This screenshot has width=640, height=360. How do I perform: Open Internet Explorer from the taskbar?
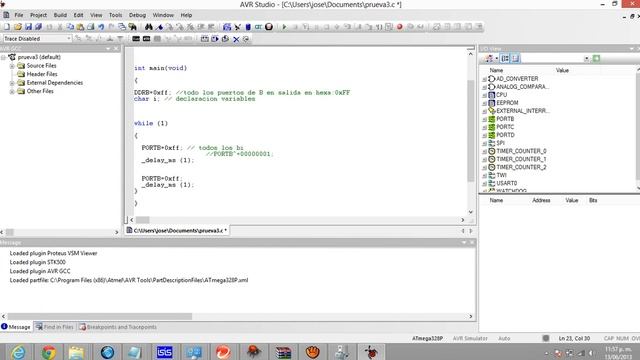(18, 352)
